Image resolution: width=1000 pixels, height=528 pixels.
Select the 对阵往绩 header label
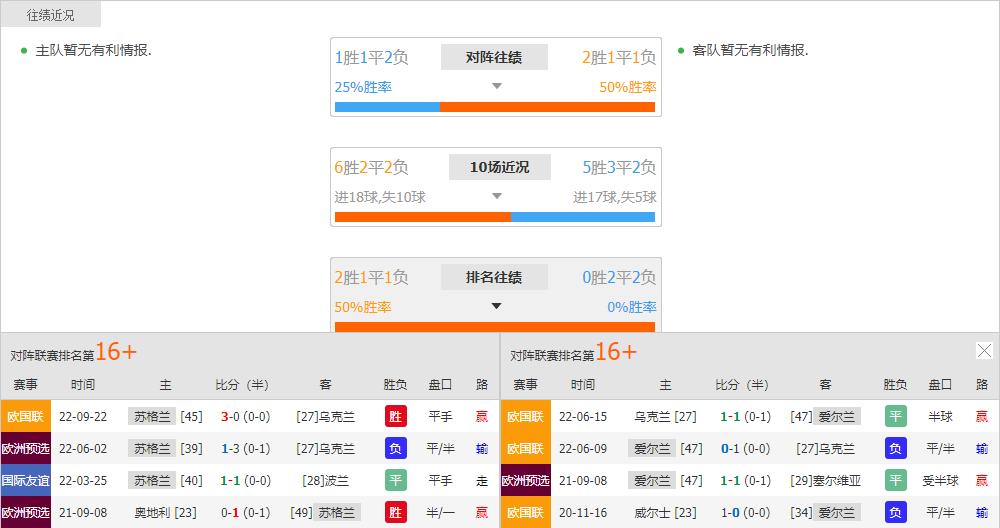point(494,57)
